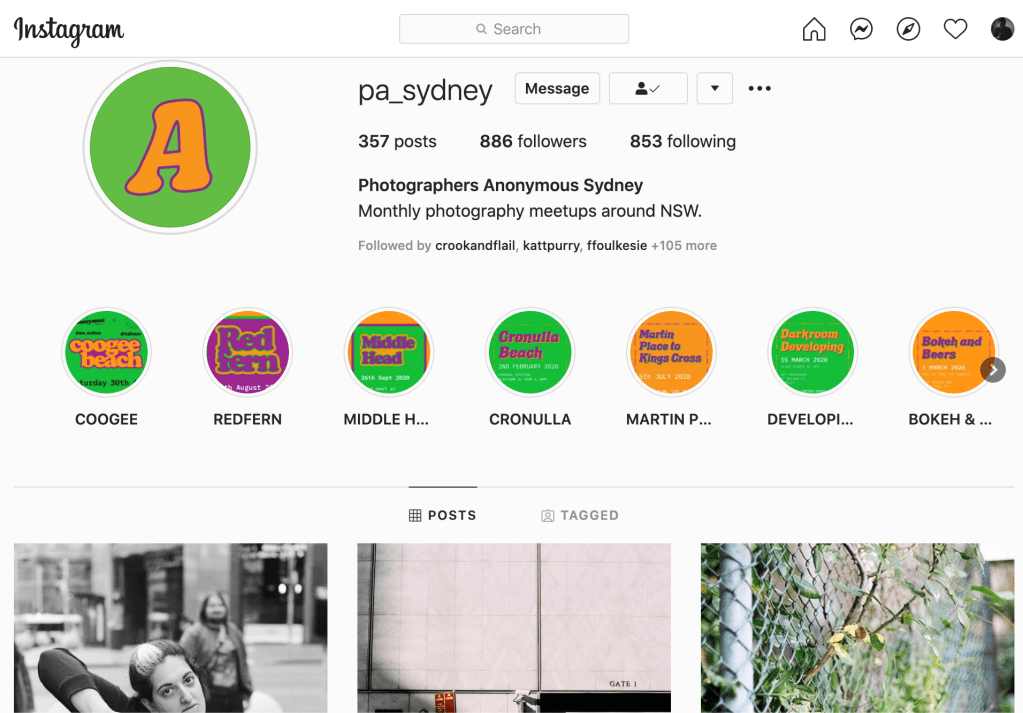This screenshot has width=1023, height=713.
Task: Select the Posts tab
Action: pos(443,515)
